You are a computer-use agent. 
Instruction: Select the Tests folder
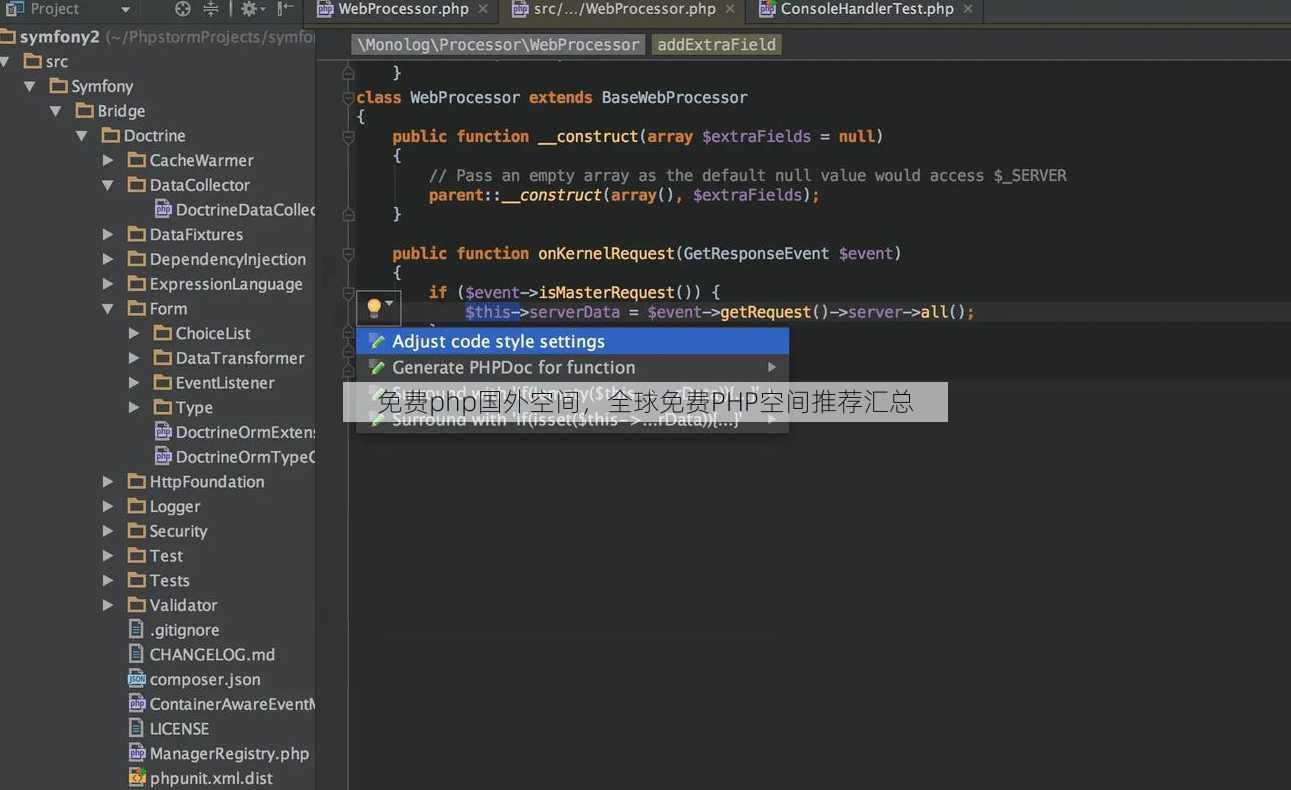click(169, 580)
